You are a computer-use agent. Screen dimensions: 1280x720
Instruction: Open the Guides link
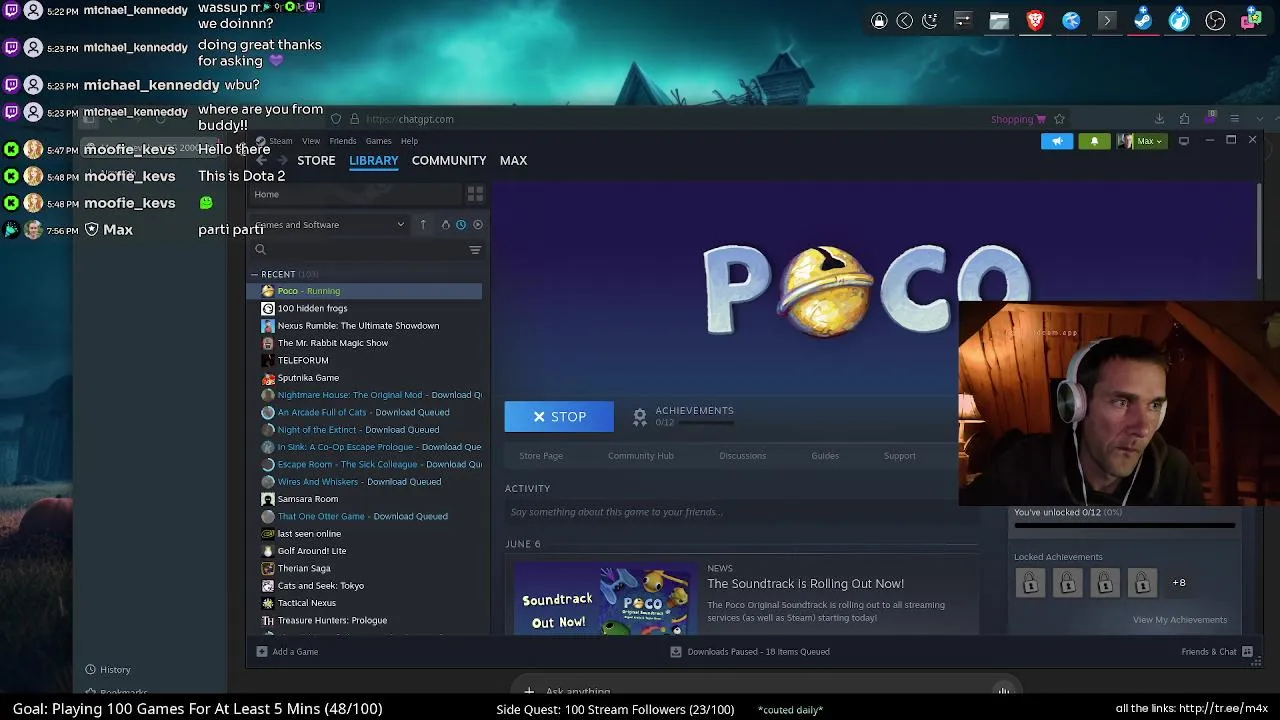point(825,456)
